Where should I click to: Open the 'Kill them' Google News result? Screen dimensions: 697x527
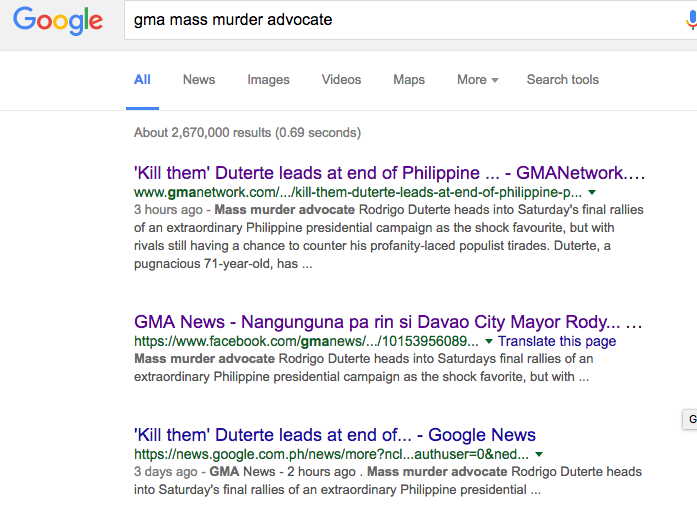(335, 435)
